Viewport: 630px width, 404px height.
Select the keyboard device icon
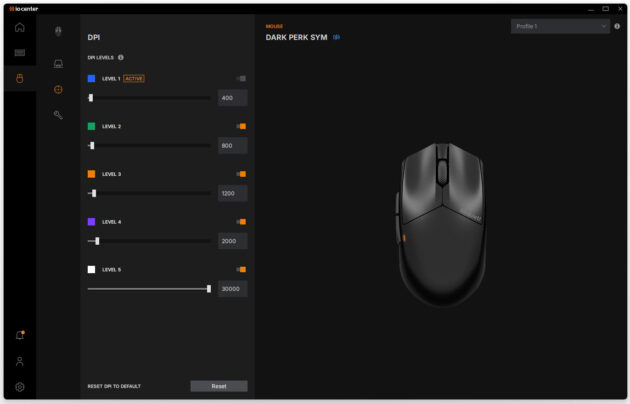point(20,53)
